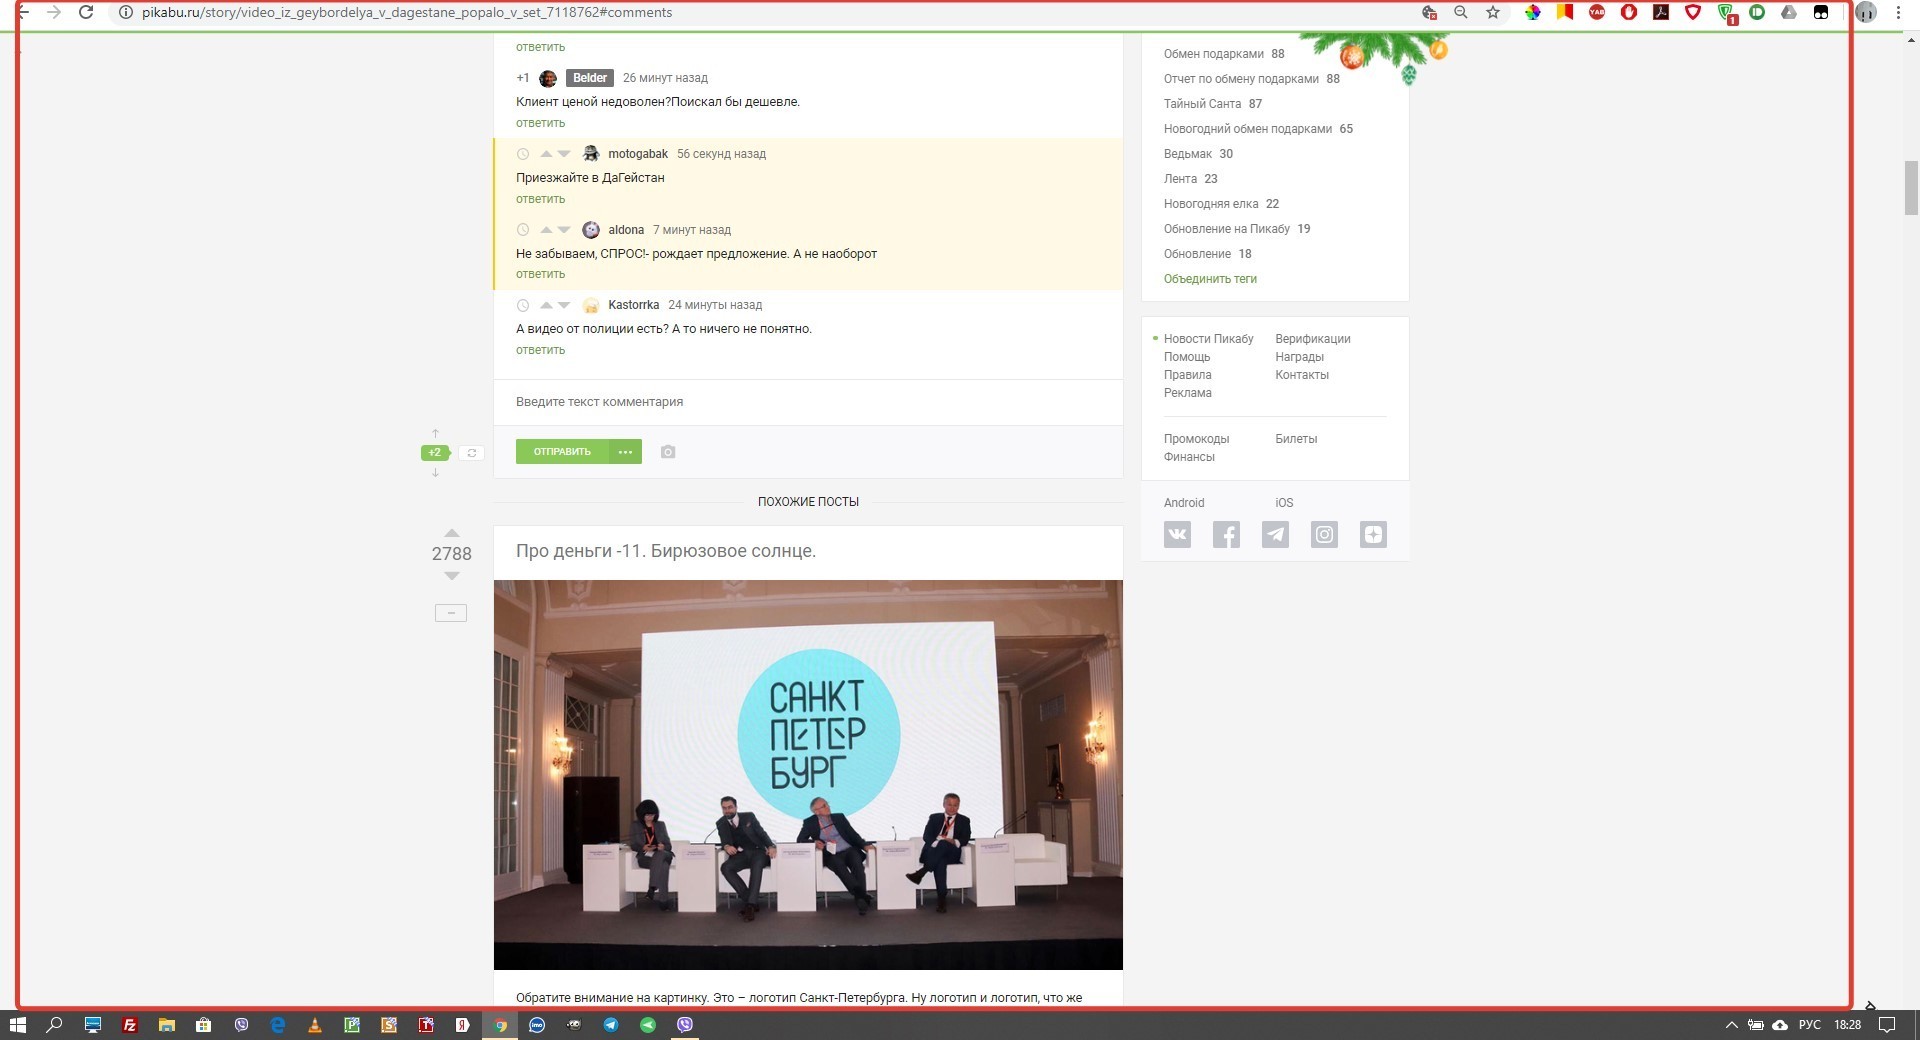
Task: Reply to aldona's comment
Action: point(540,274)
